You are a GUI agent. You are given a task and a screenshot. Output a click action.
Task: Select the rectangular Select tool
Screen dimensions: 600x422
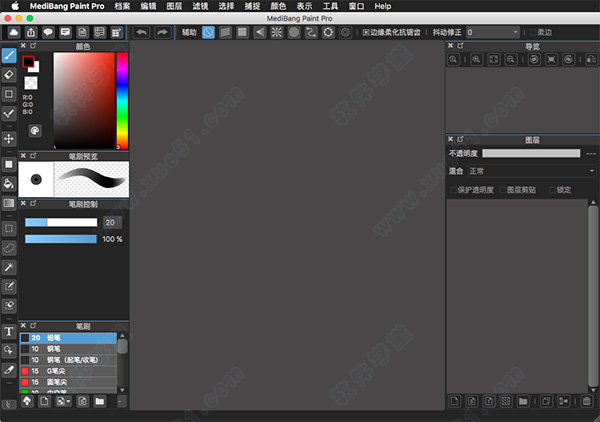pyautogui.click(x=9, y=229)
